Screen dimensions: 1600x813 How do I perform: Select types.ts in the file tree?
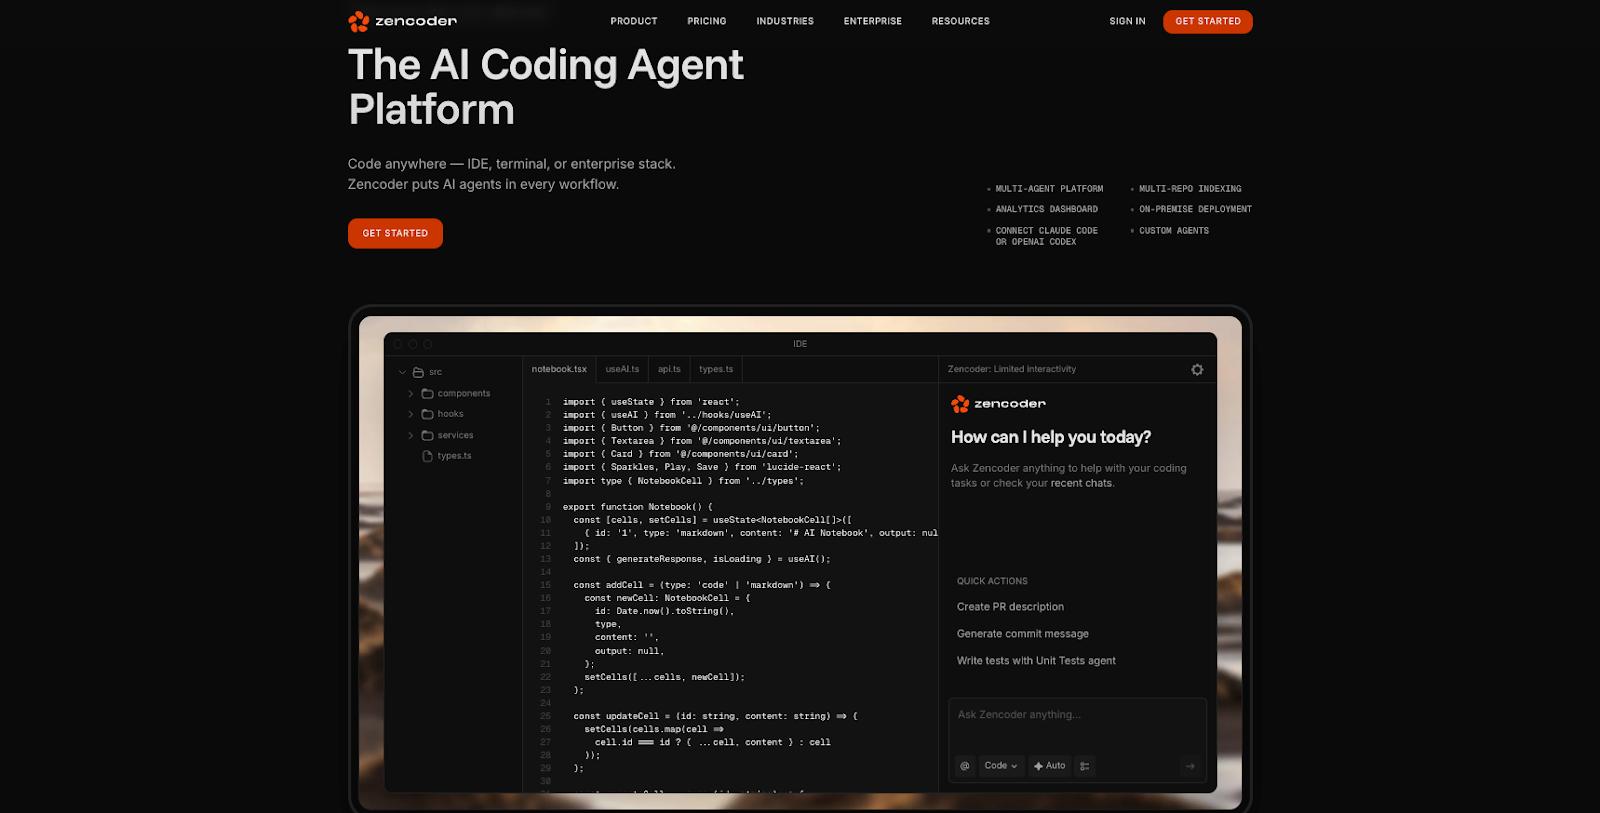pyautogui.click(x=454, y=456)
